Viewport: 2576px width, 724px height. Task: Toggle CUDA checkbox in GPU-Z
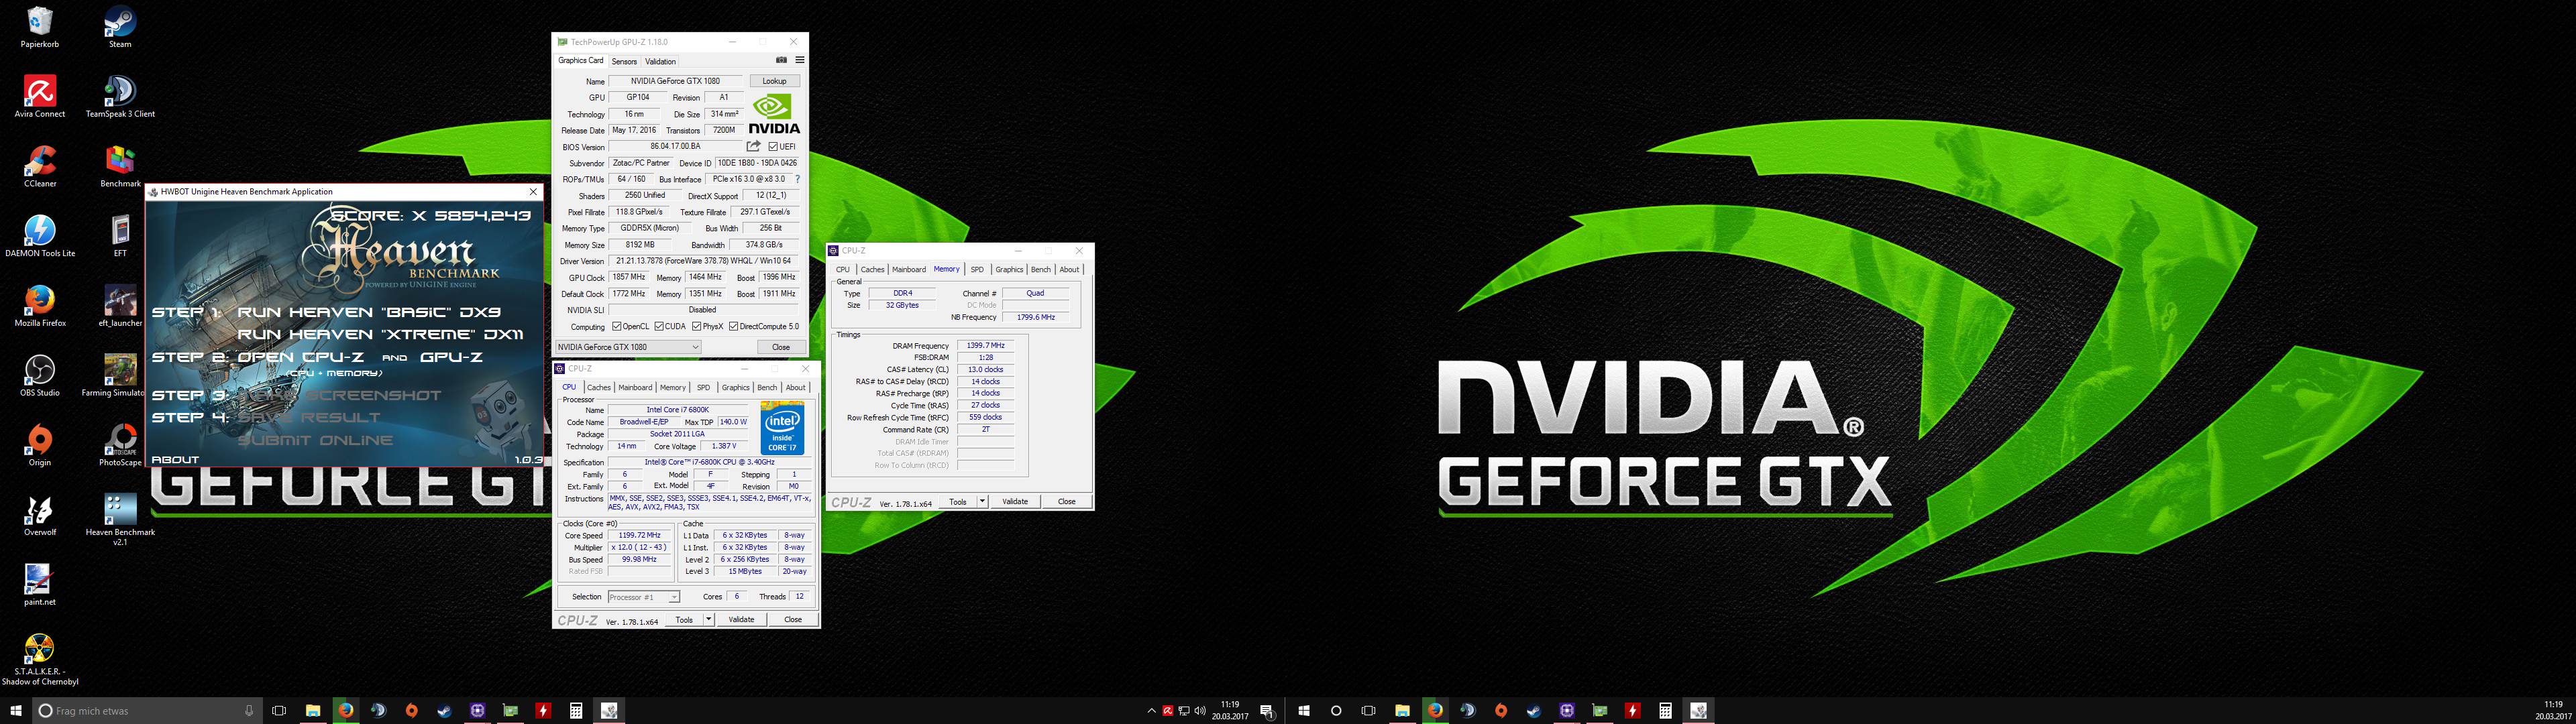658,326
